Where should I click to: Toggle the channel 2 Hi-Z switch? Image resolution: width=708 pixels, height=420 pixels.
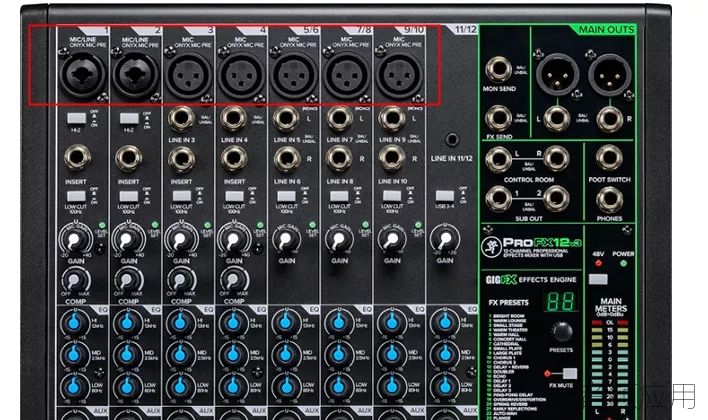129,118
